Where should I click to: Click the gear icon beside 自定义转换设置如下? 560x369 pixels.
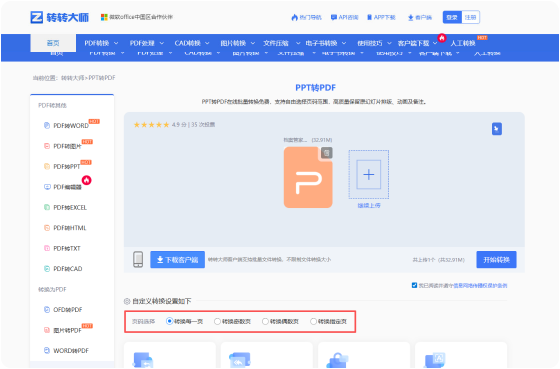(x=127, y=301)
